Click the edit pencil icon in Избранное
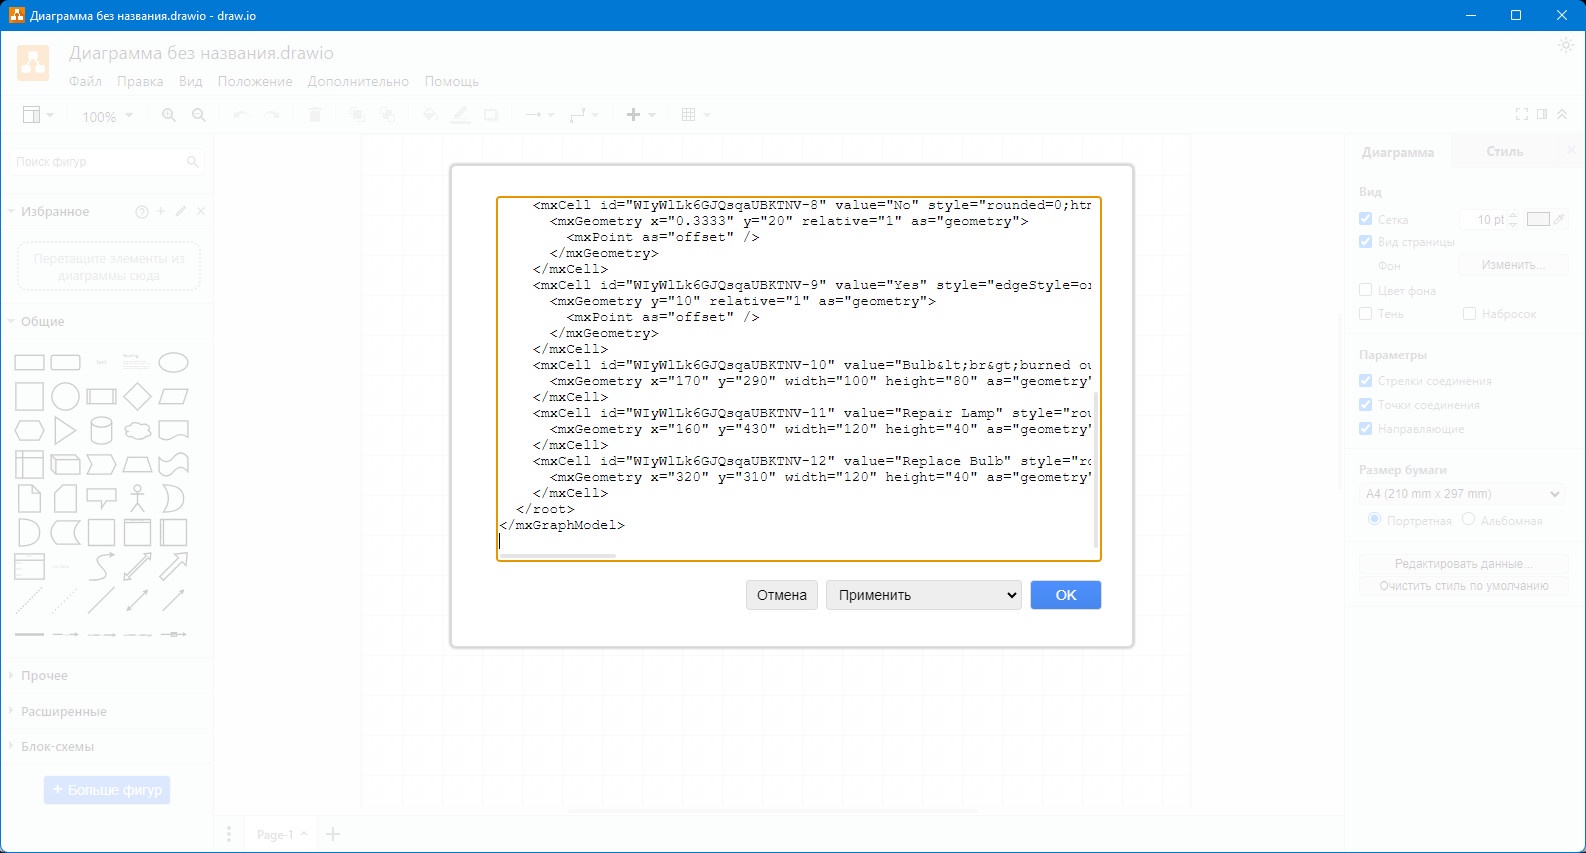This screenshot has height=853, width=1586. point(181,211)
